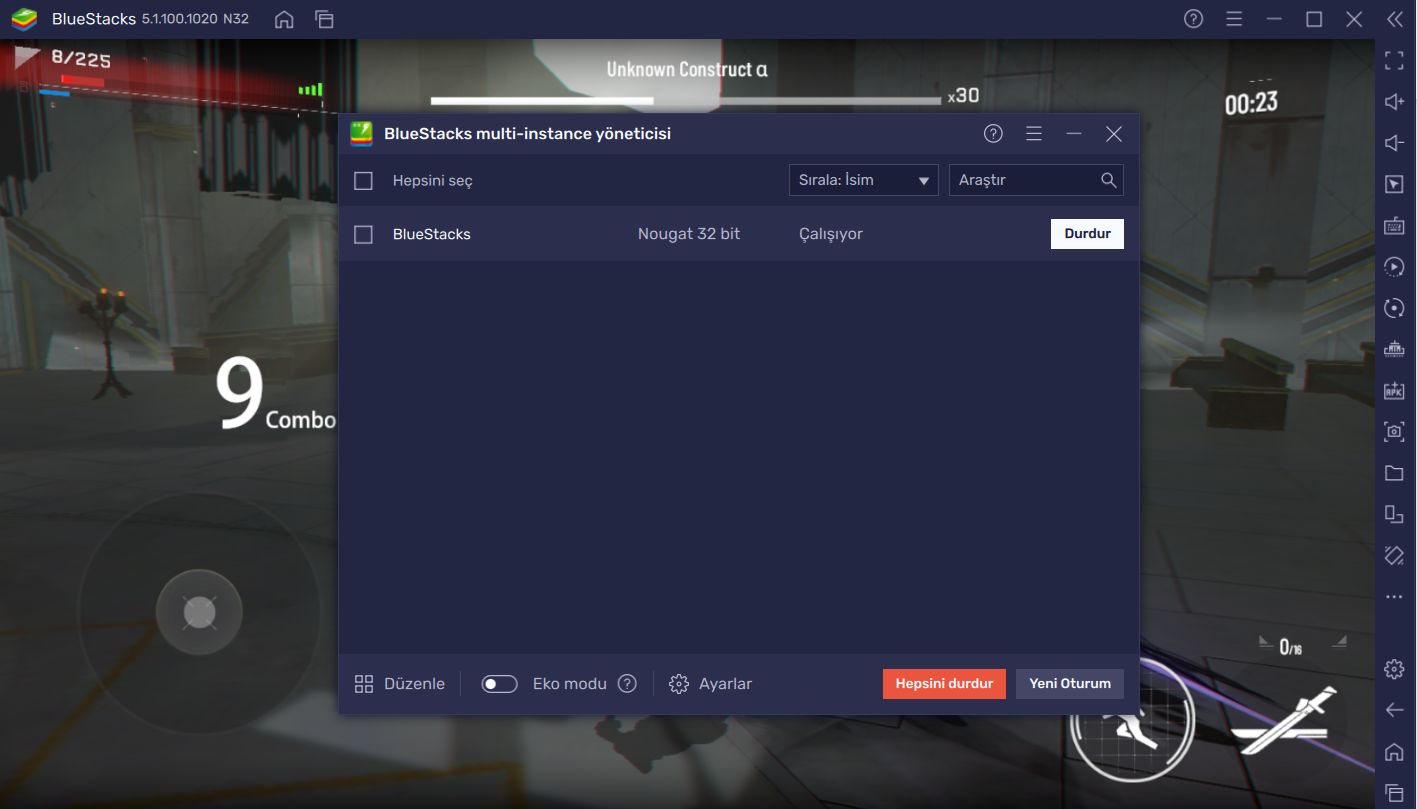Open sync operations icon in sidebar

click(x=1394, y=308)
